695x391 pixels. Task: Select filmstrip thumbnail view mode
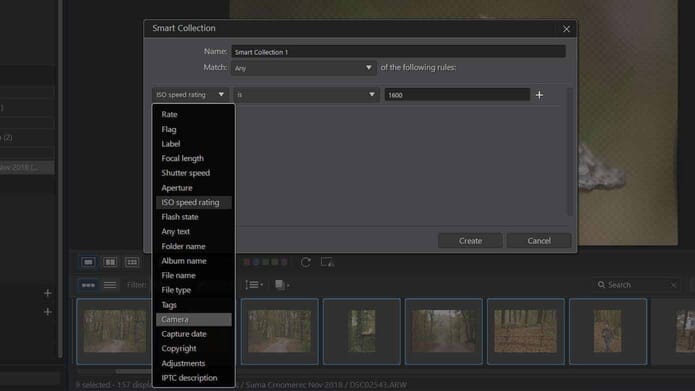click(x=88, y=285)
